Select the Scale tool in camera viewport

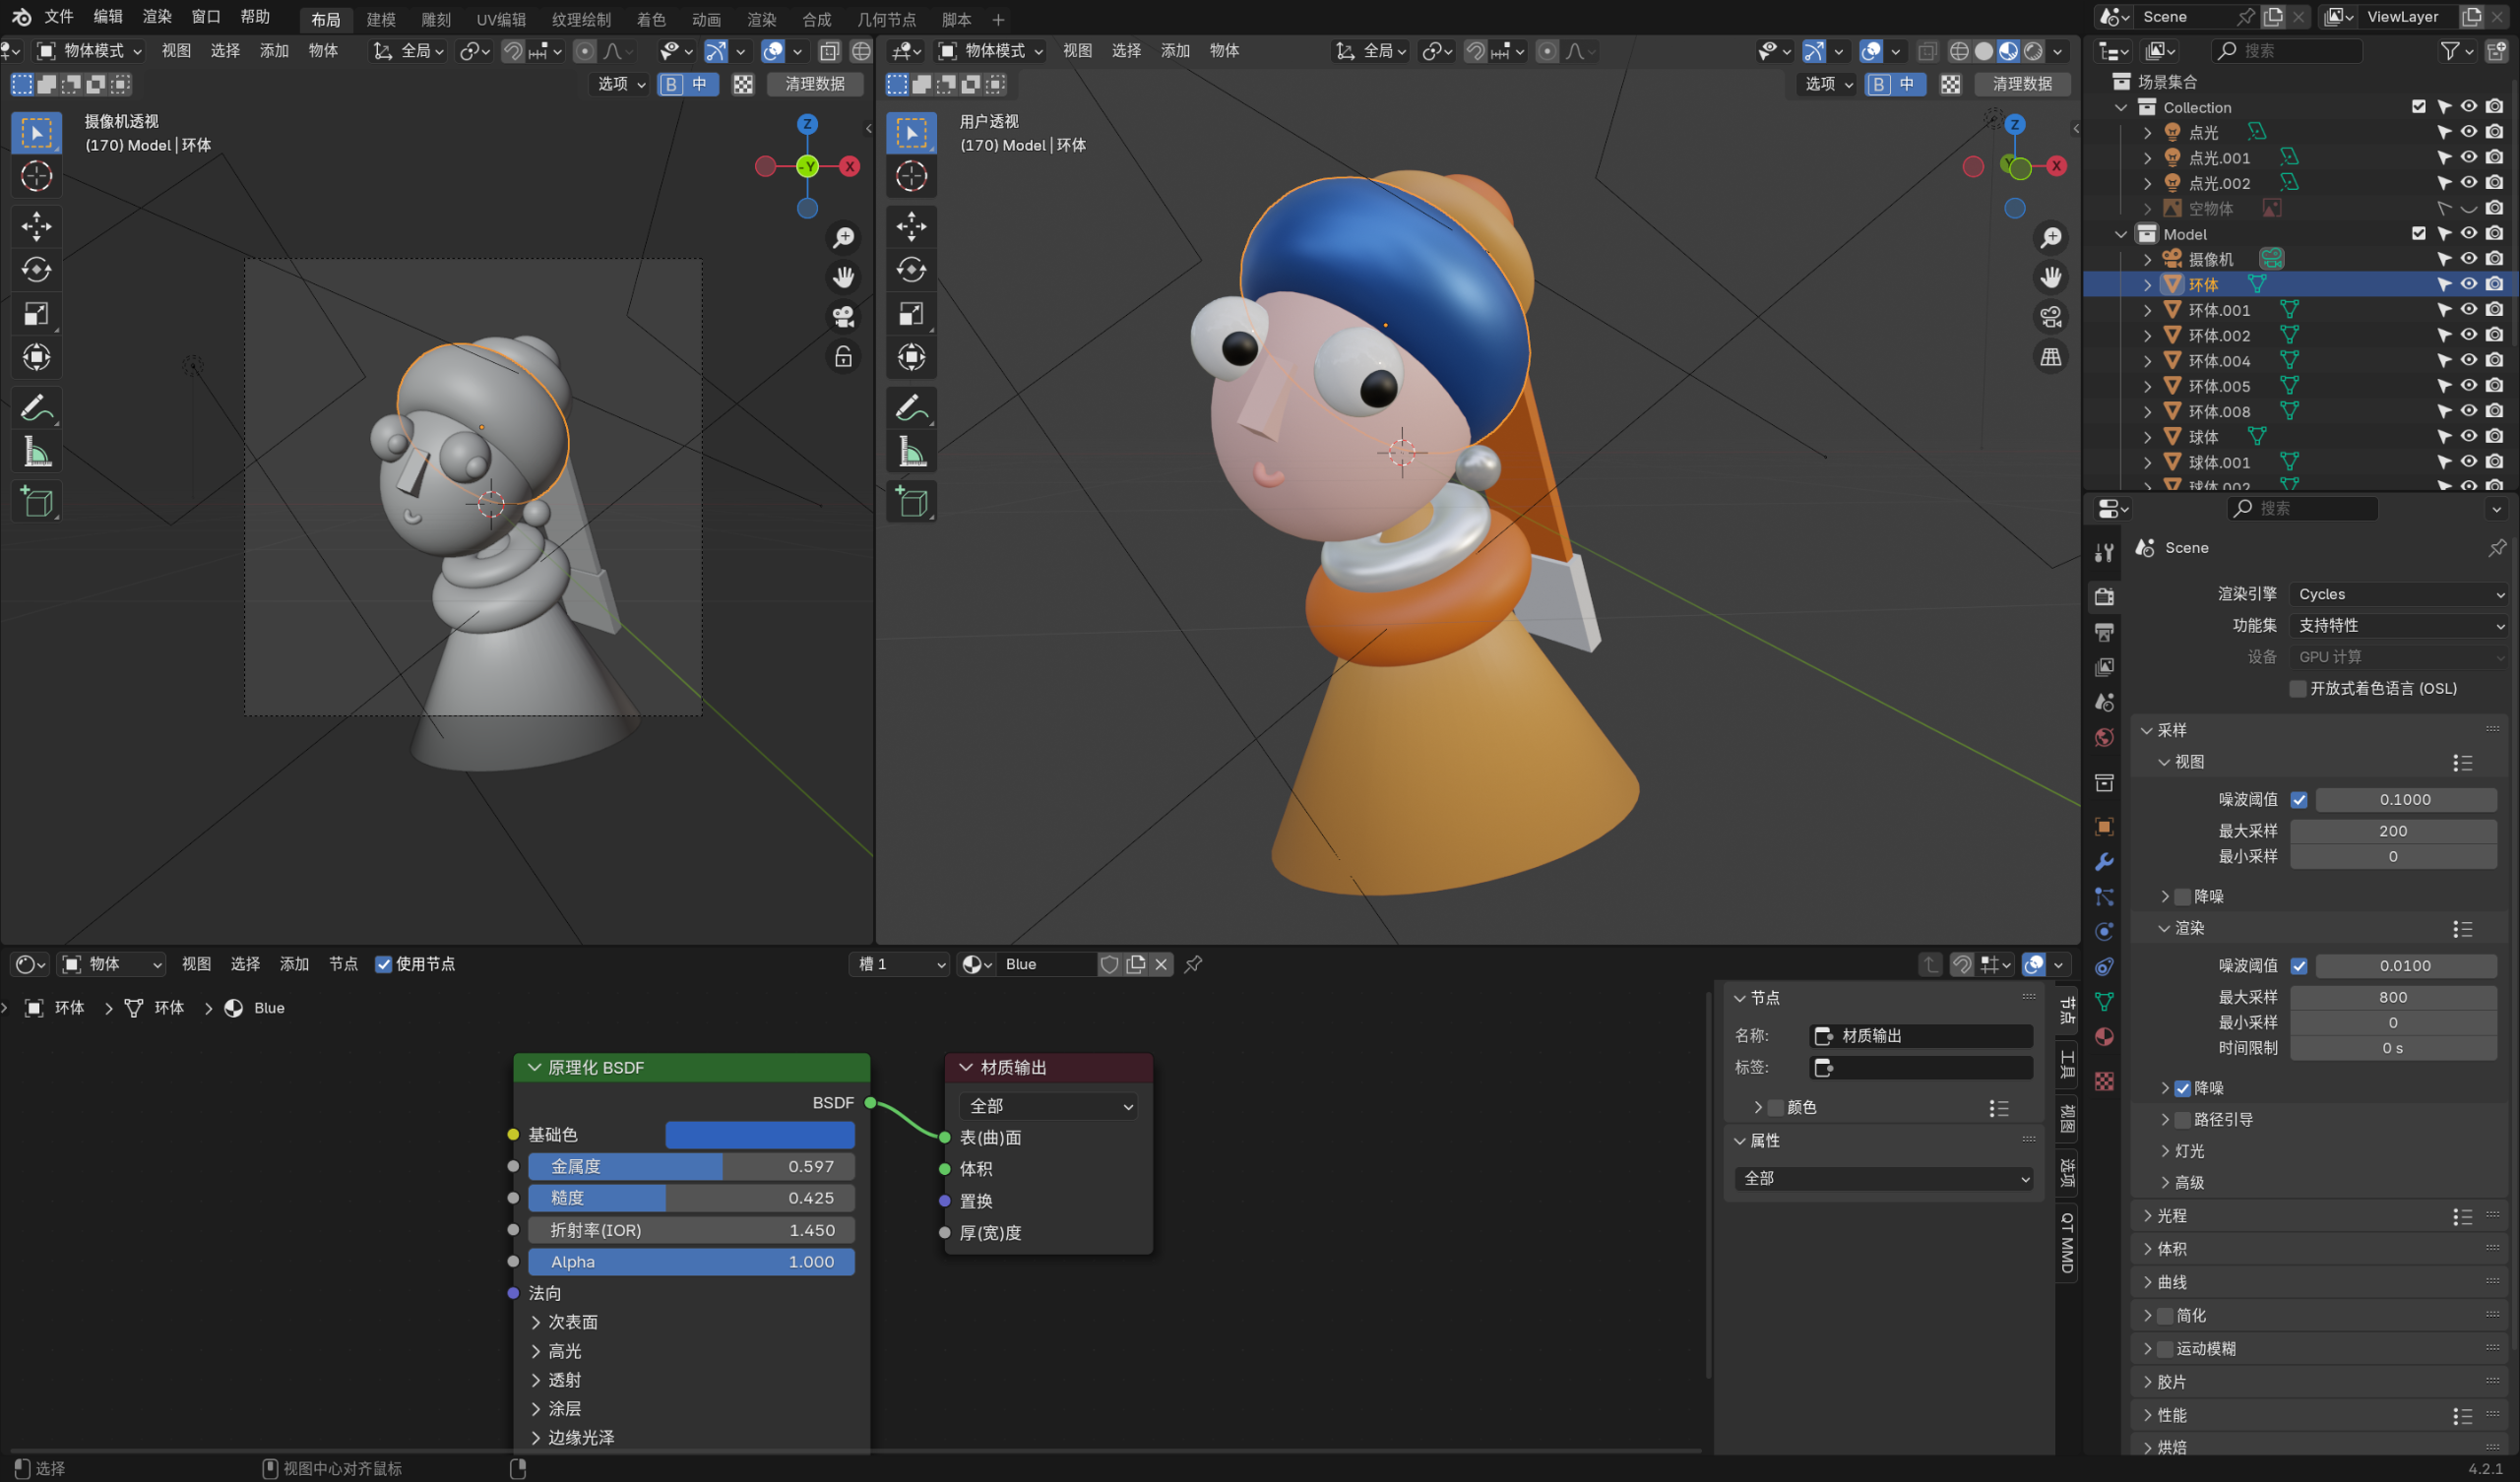[36, 314]
